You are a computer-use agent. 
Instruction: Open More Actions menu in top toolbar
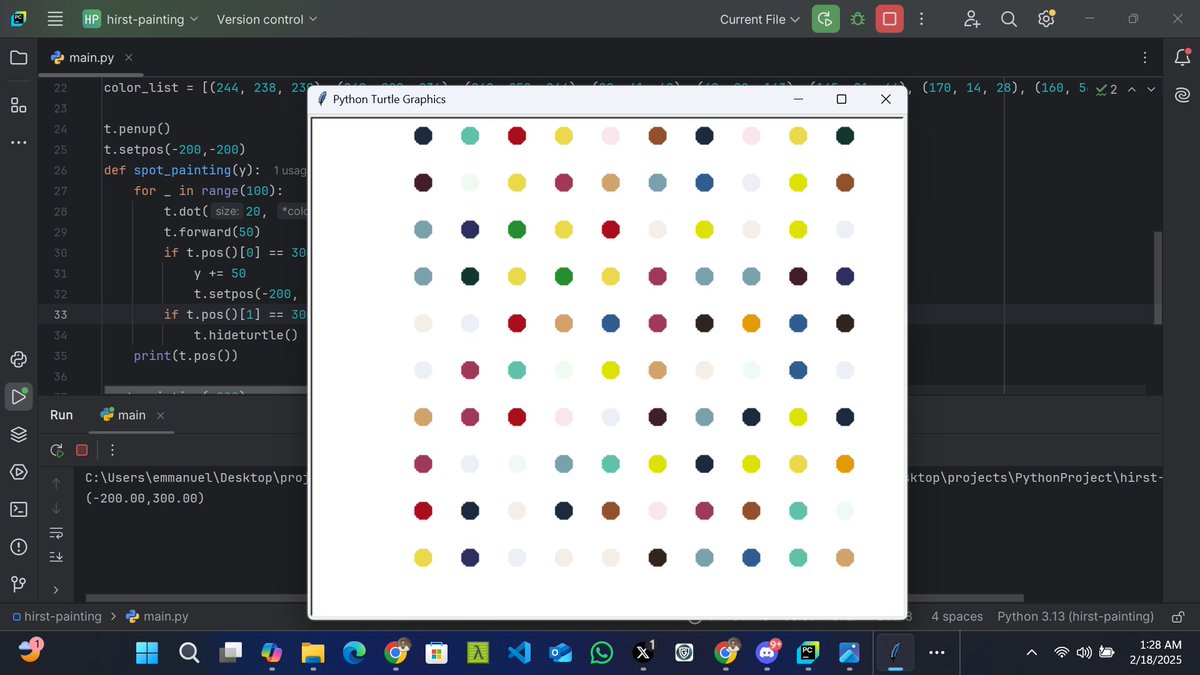(921, 19)
